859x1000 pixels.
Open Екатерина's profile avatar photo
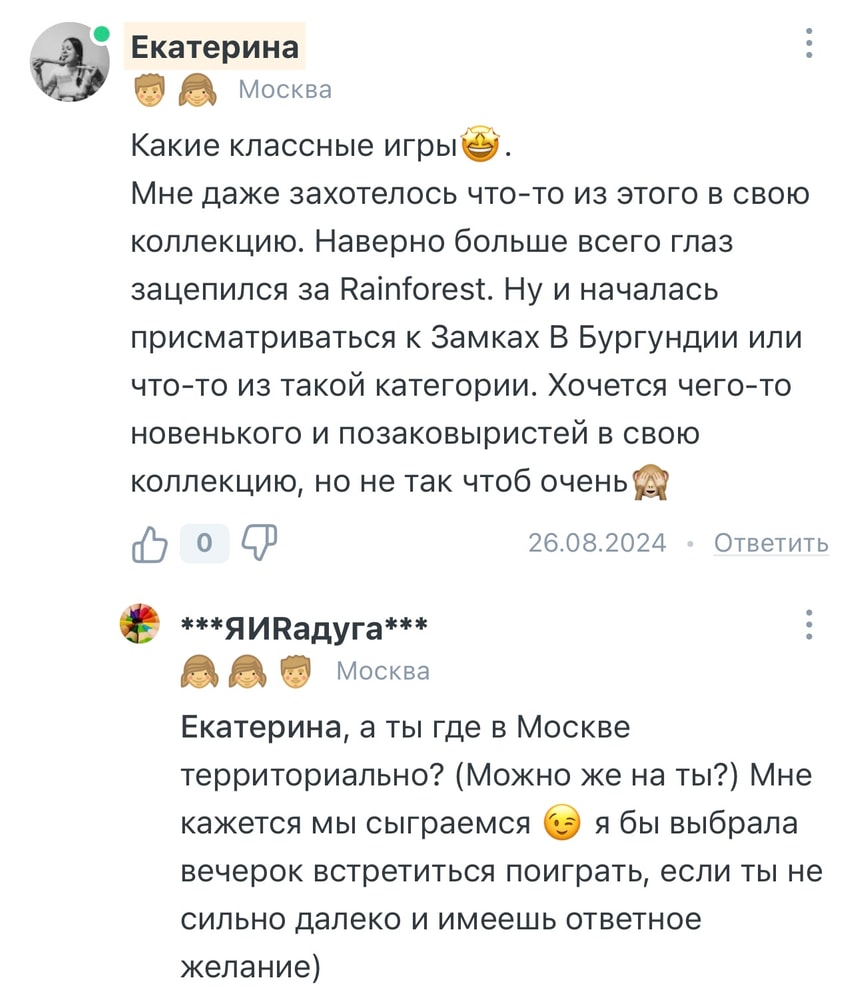pos(69,61)
